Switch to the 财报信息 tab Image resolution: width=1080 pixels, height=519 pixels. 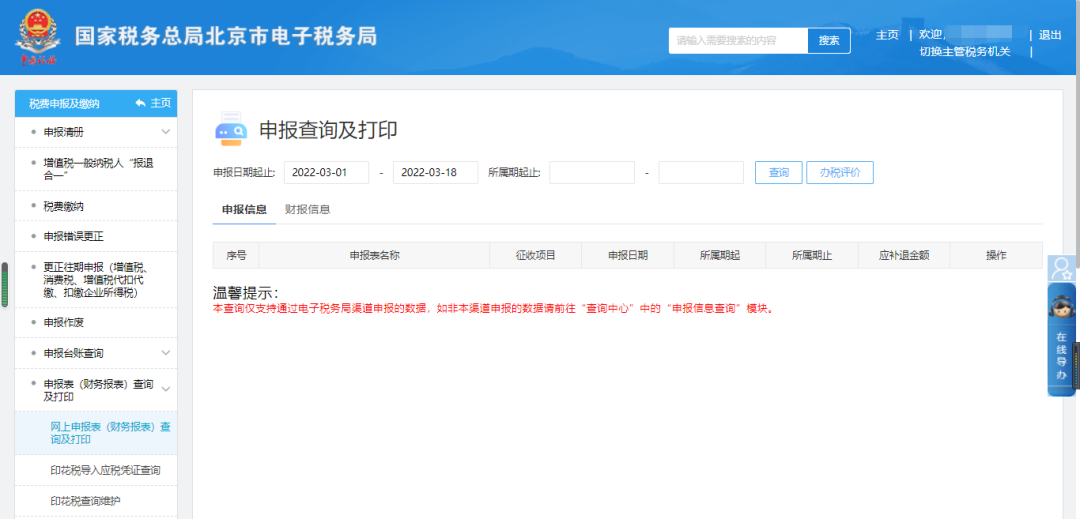click(x=307, y=209)
